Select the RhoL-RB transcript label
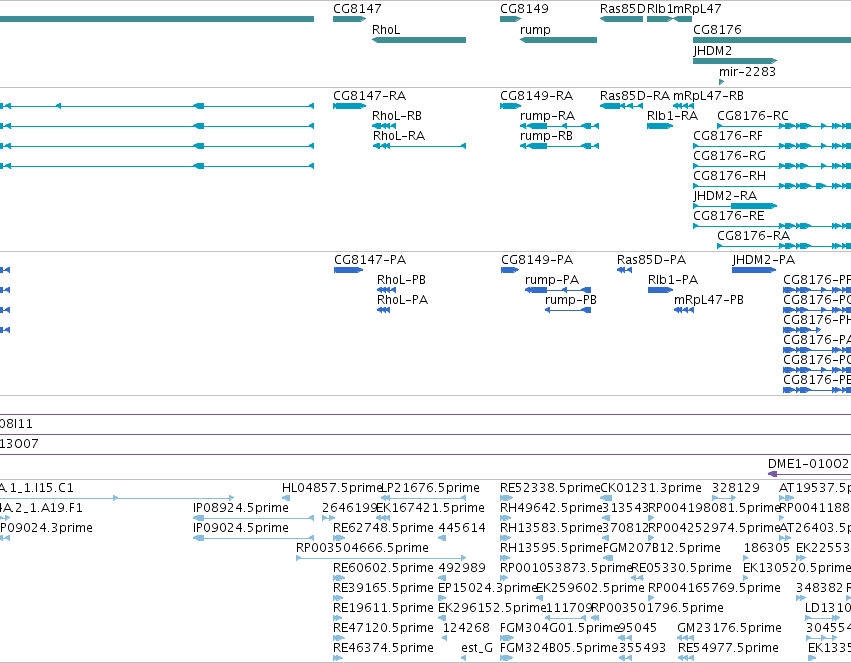The image size is (851, 663). point(397,116)
